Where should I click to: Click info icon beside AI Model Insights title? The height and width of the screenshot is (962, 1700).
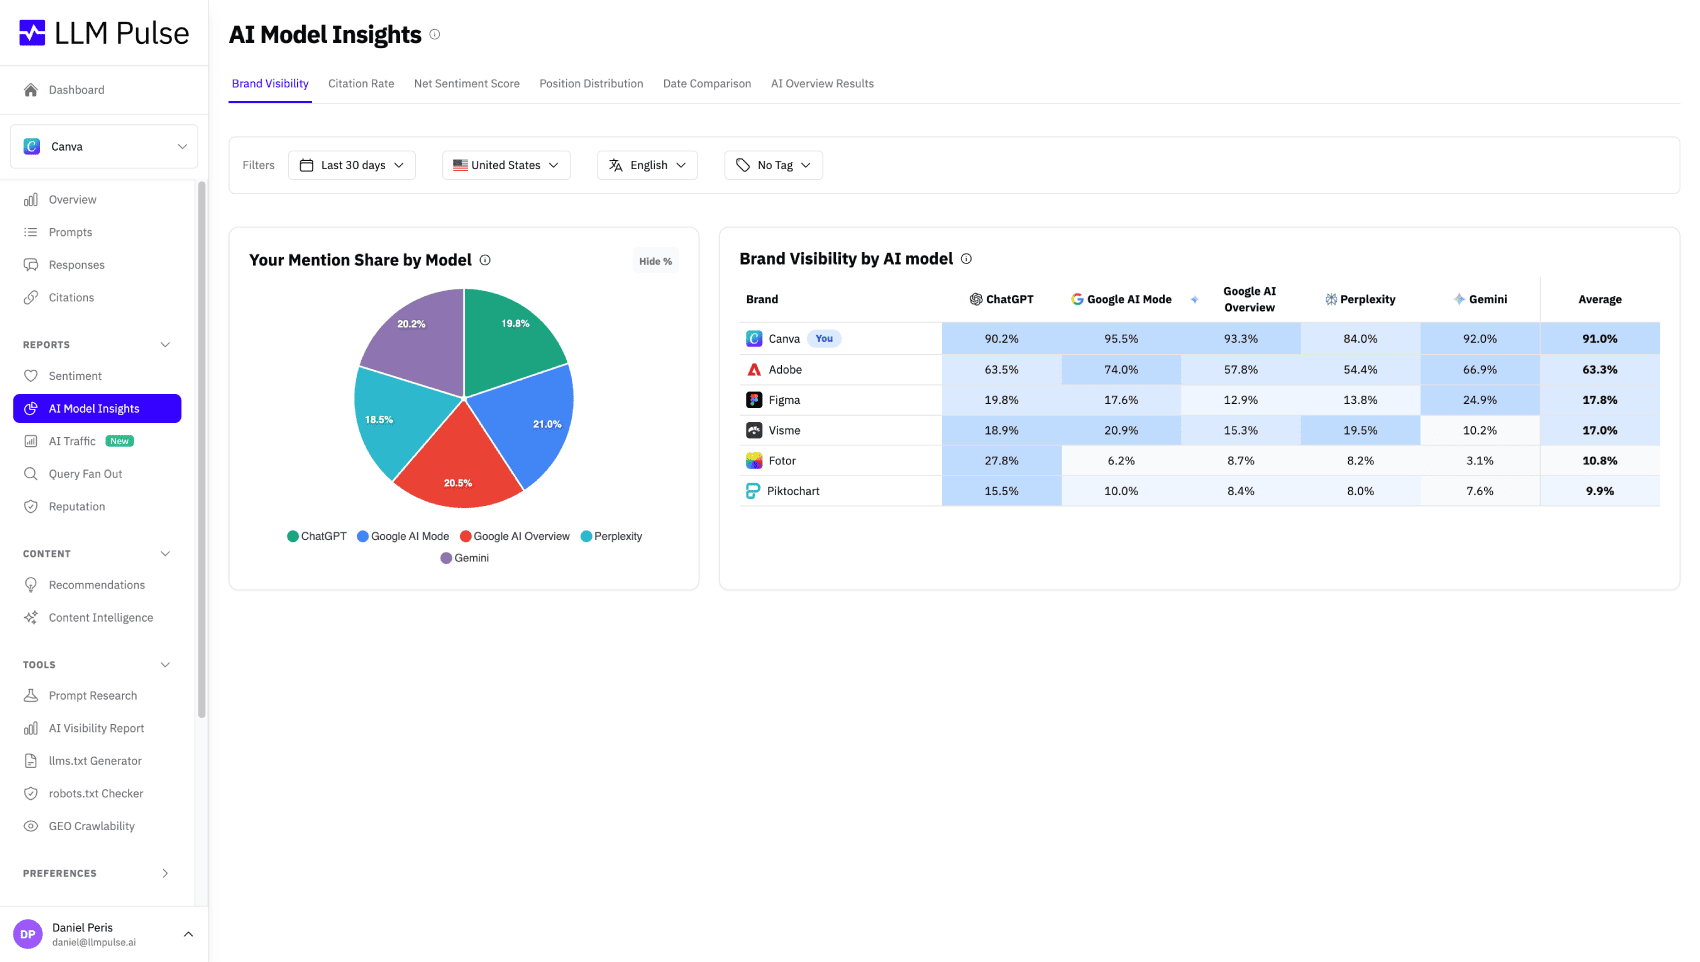coord(435,34)
